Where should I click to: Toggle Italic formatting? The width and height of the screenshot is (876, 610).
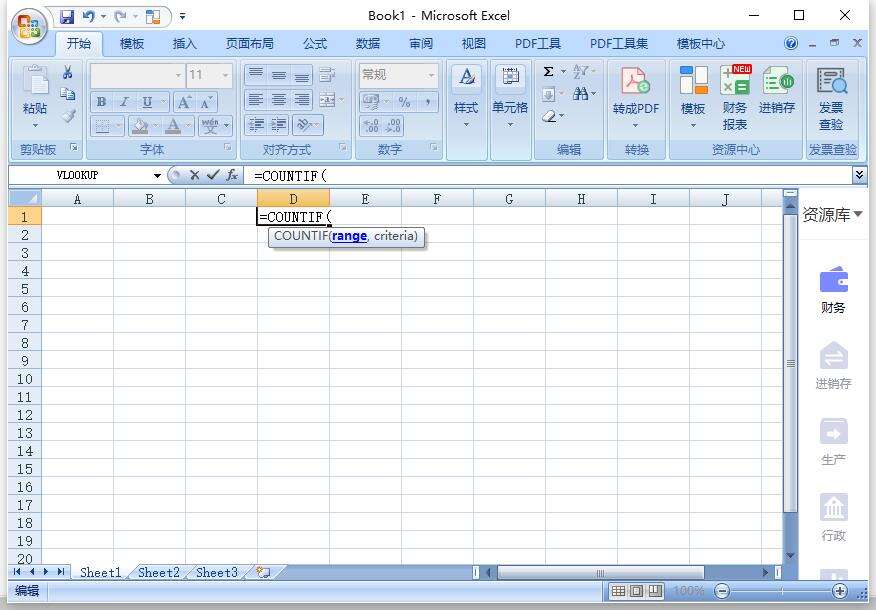tap(124, 102)
